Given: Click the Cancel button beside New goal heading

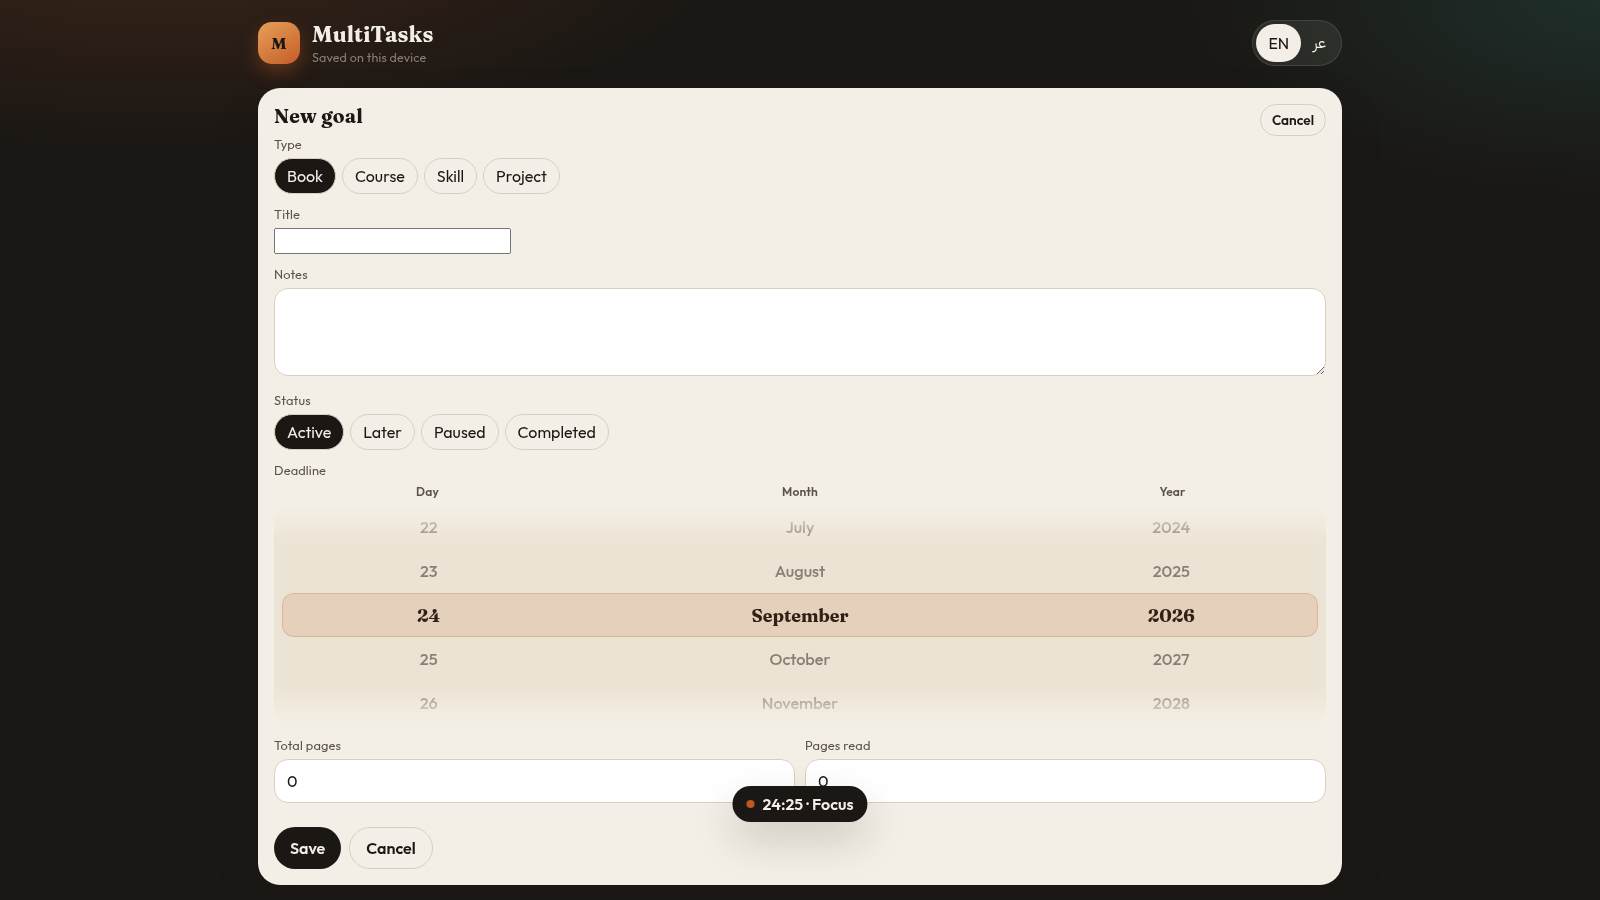Looking at the screenshot, I should [x=1292, y=120].
